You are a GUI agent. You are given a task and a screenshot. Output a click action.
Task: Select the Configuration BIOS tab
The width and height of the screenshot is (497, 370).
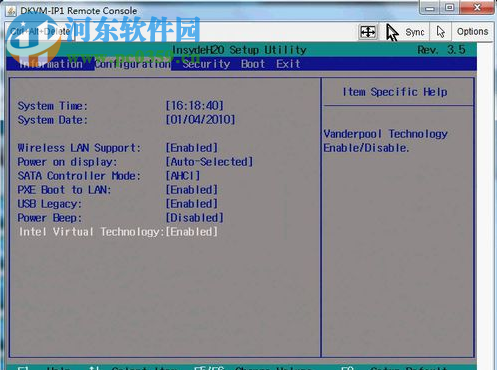click(x=133, y=64)
